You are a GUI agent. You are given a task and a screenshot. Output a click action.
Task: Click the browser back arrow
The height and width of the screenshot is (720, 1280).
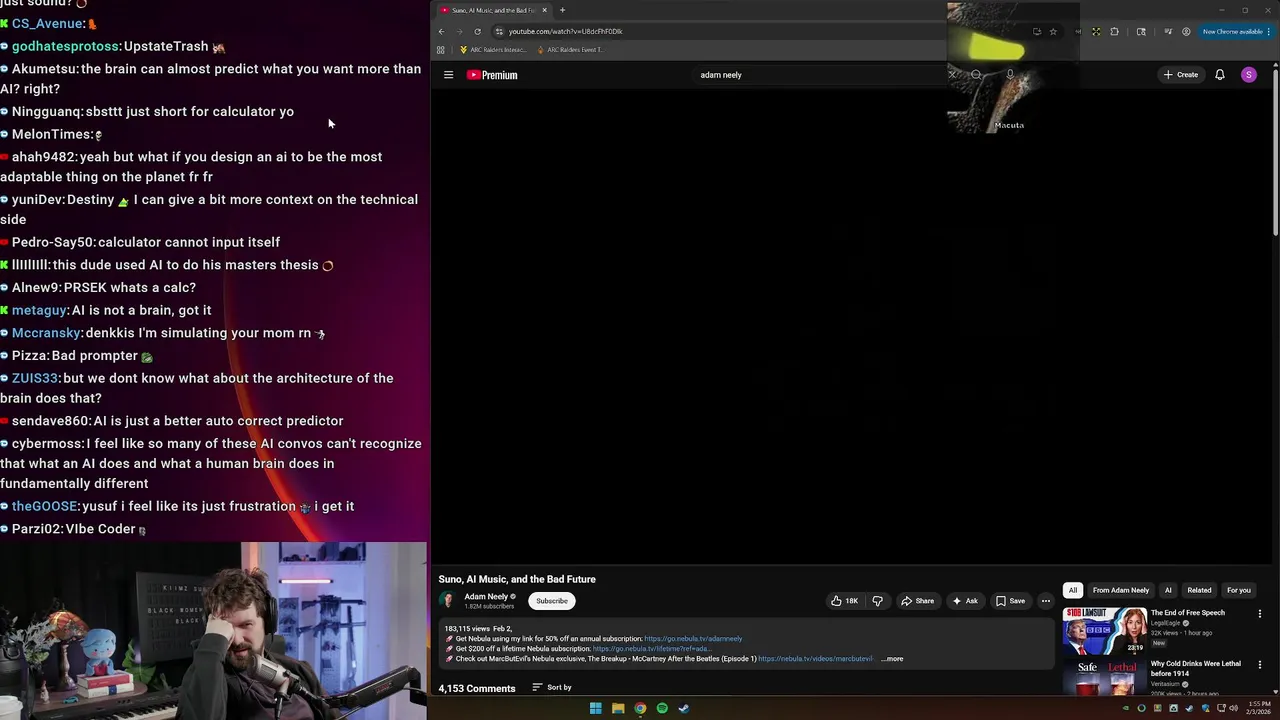pyautogui.click(x=441, y=31)
